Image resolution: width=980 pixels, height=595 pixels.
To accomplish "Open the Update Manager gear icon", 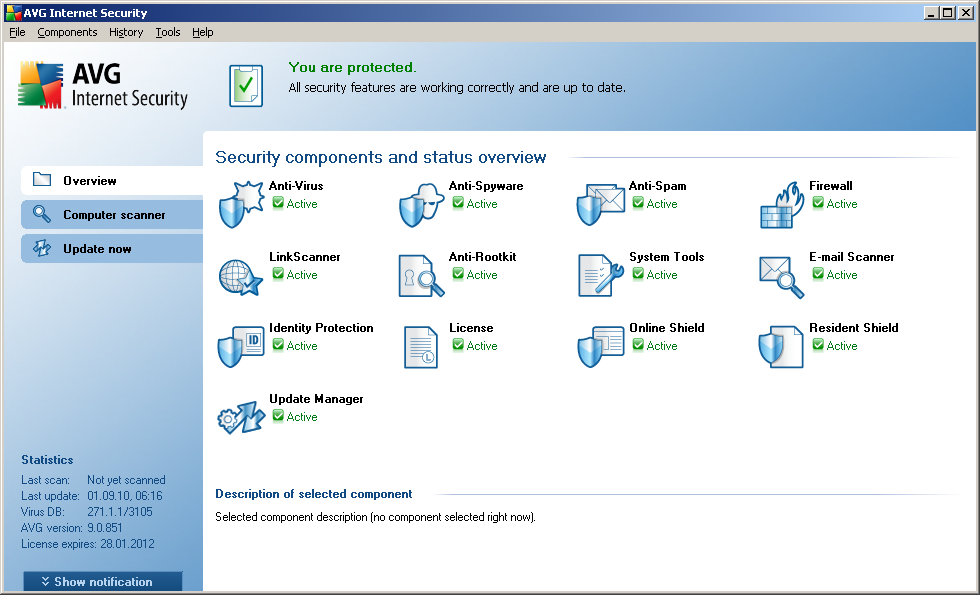I will pos(240,417).
